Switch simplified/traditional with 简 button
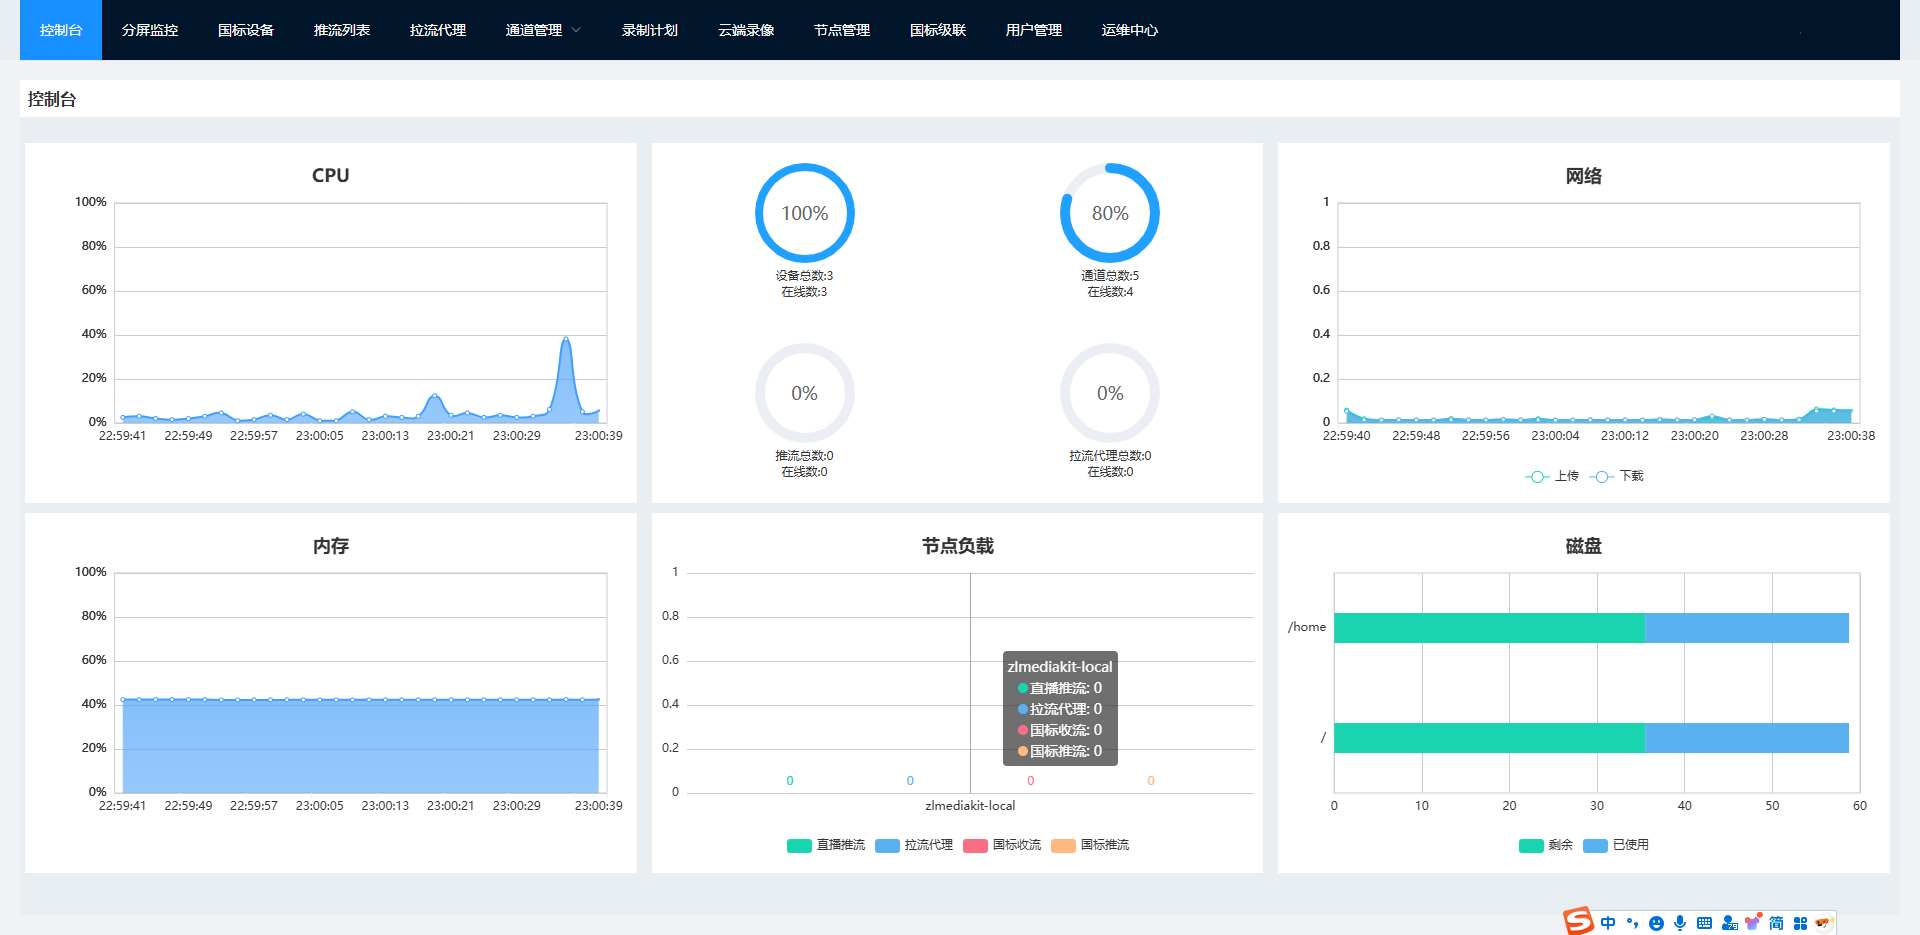 (x=1776, y=923)
